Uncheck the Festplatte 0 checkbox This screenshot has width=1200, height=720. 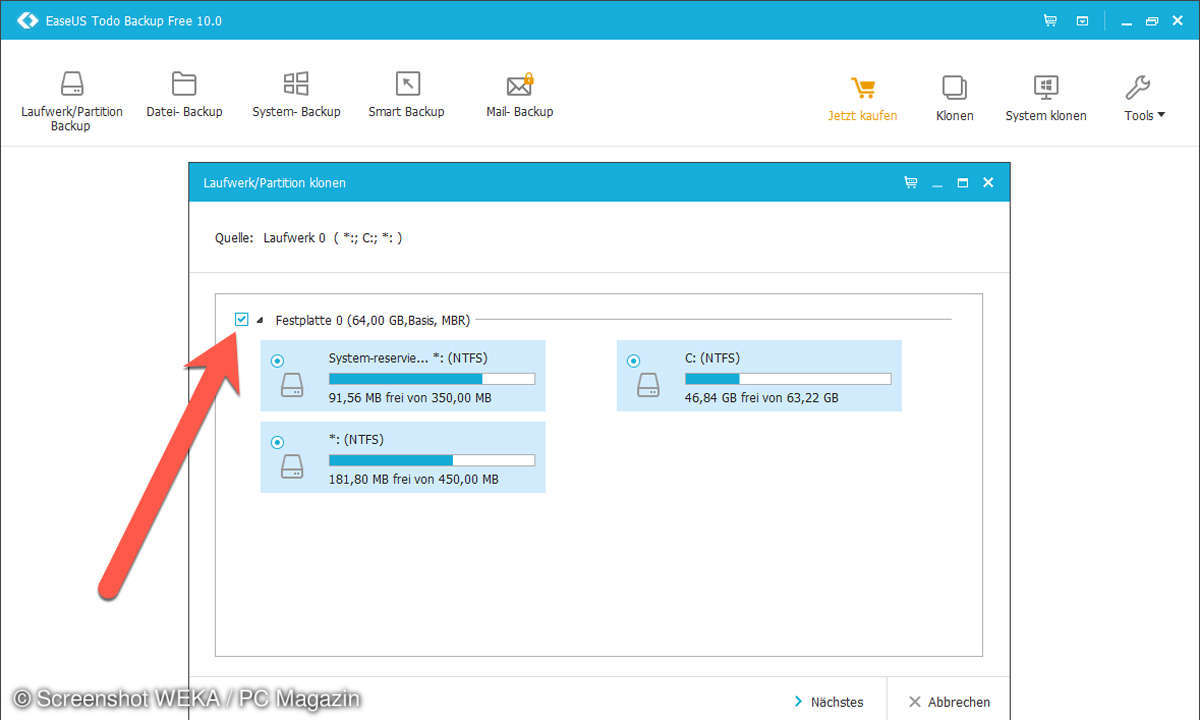pos(241,319)
